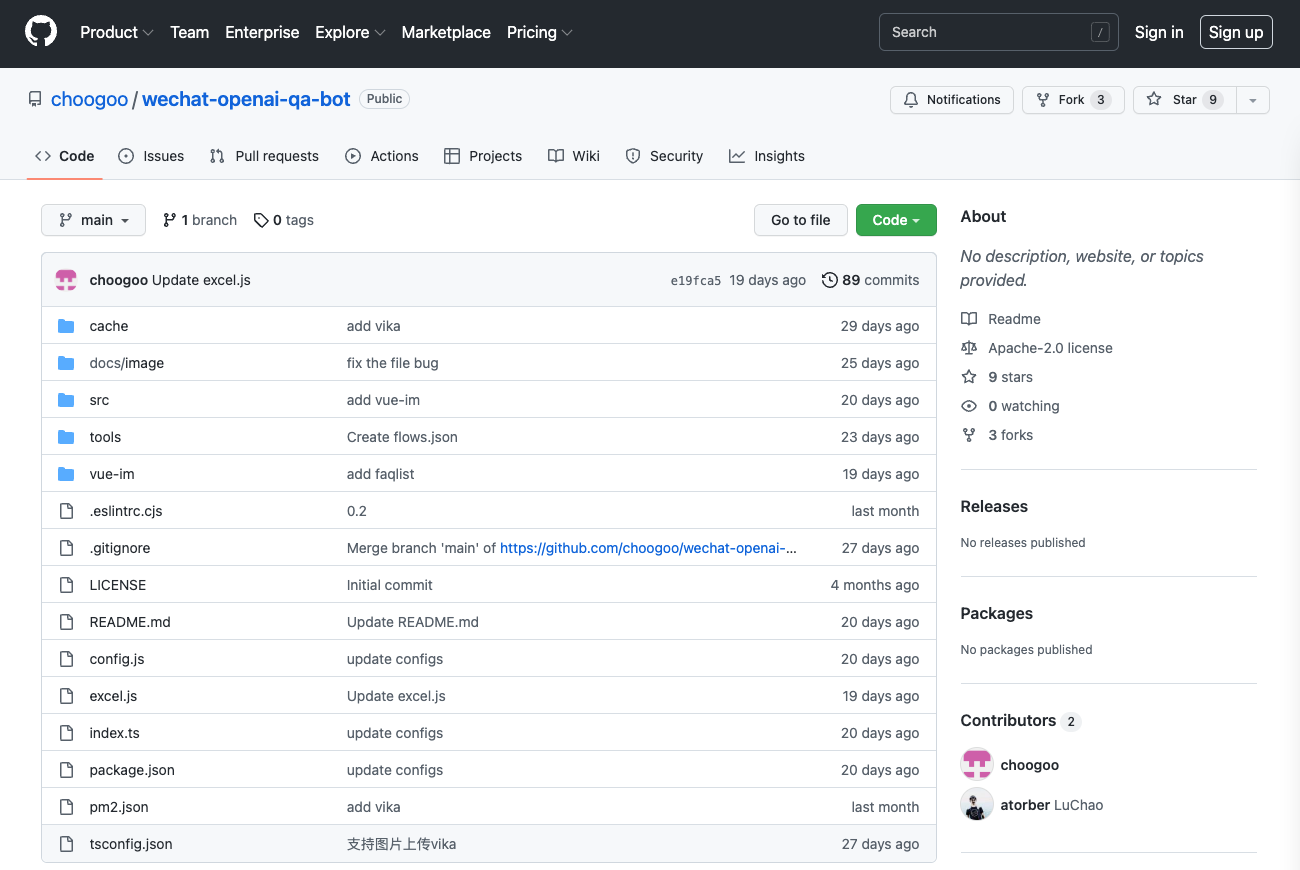Image resolution: width=1300 pixels, height=870 pixels.
Task: Click the tags icon next to 0 tags
Action: [x=261, y=220]
